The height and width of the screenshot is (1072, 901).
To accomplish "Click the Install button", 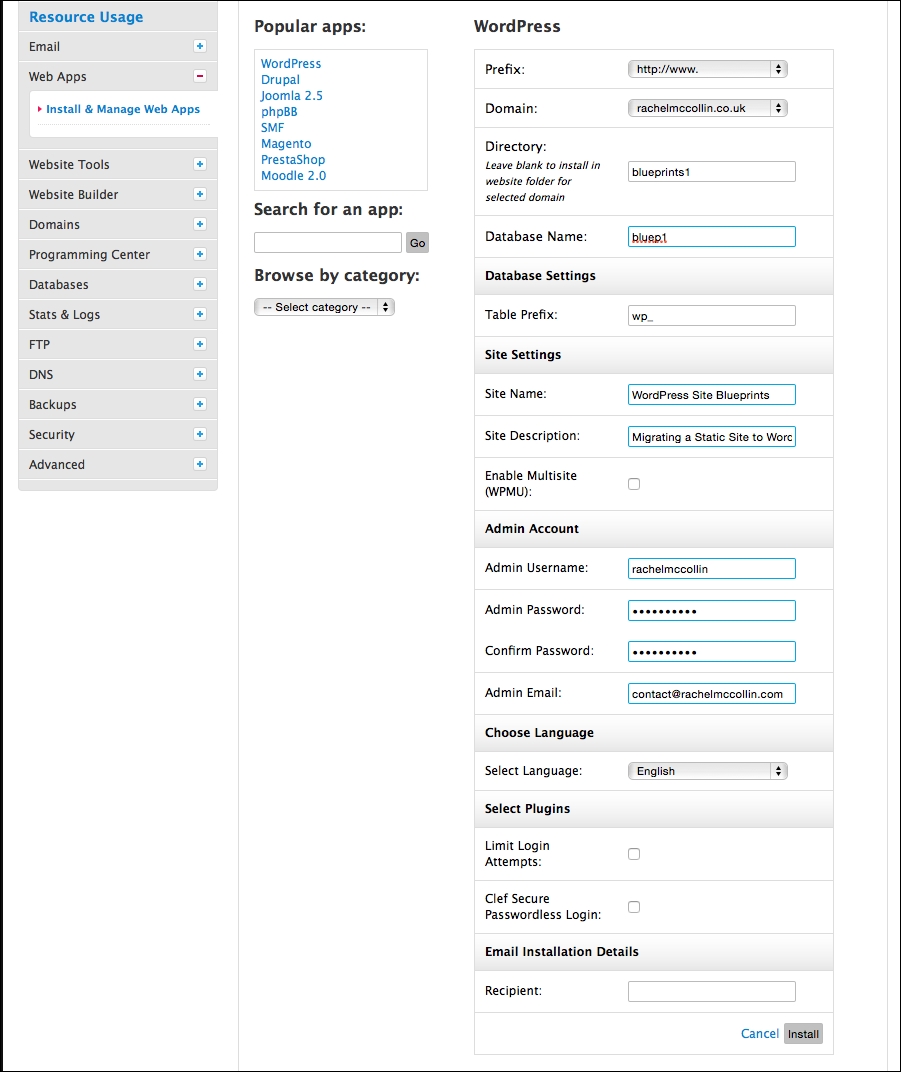I will 803,1034.
